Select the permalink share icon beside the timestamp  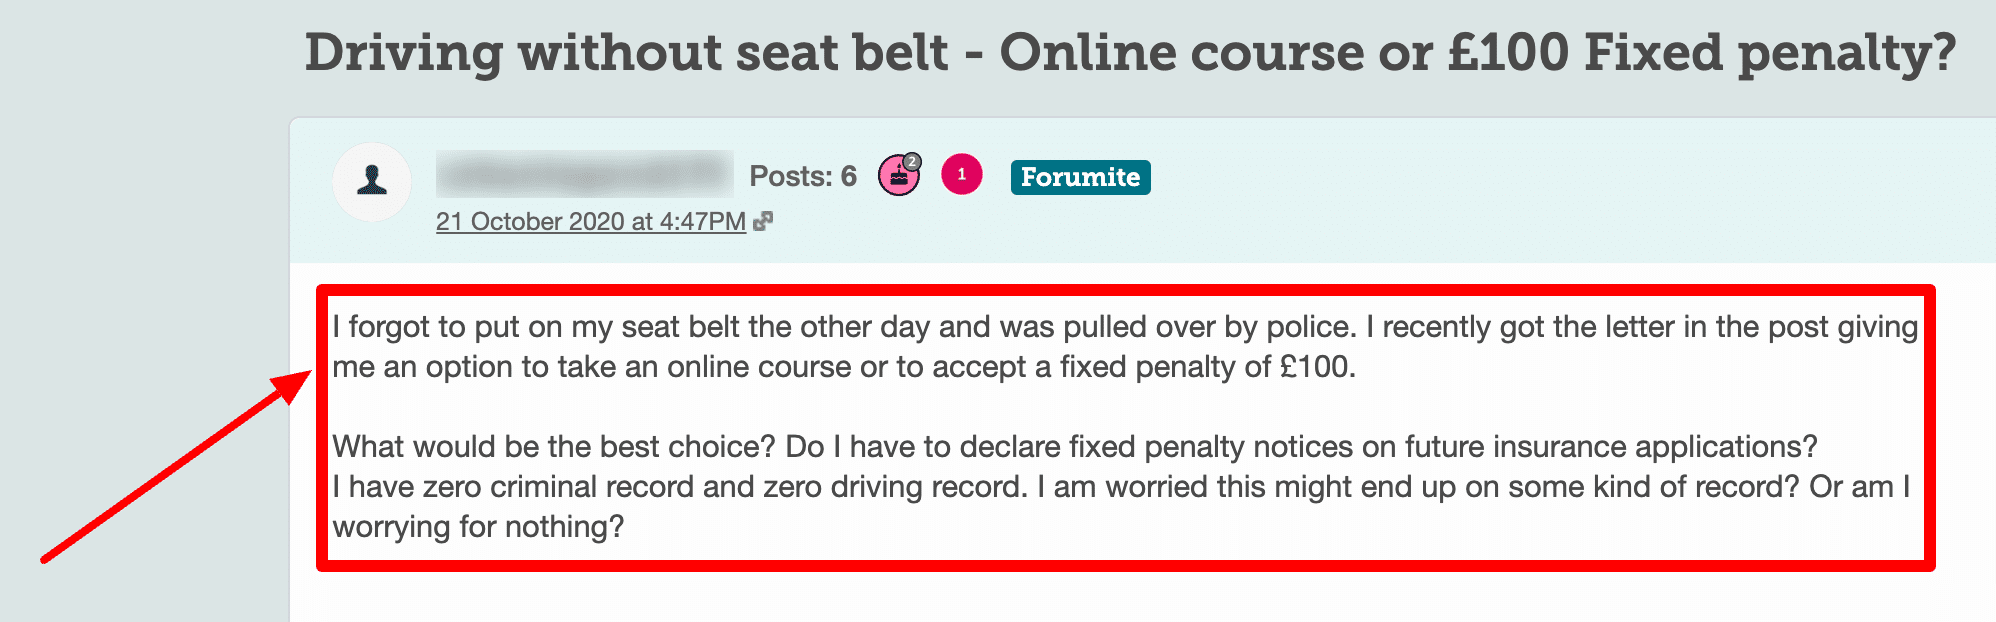[x=763, y=220]
